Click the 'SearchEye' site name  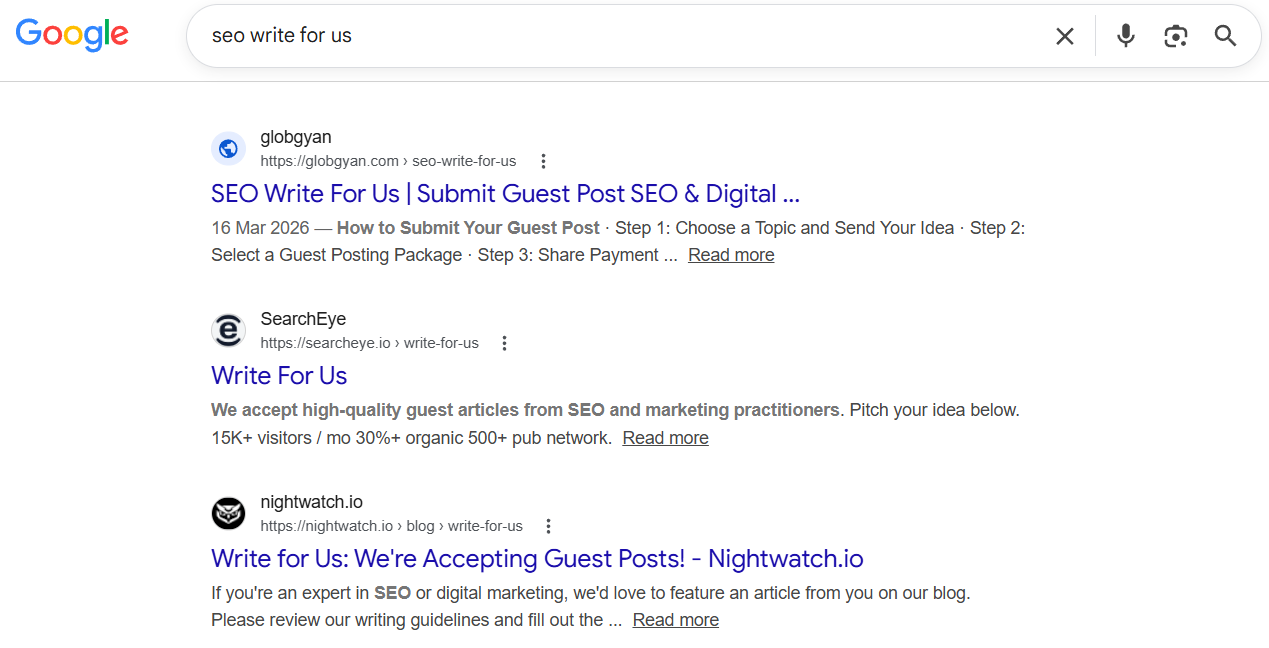pos(303,319)
